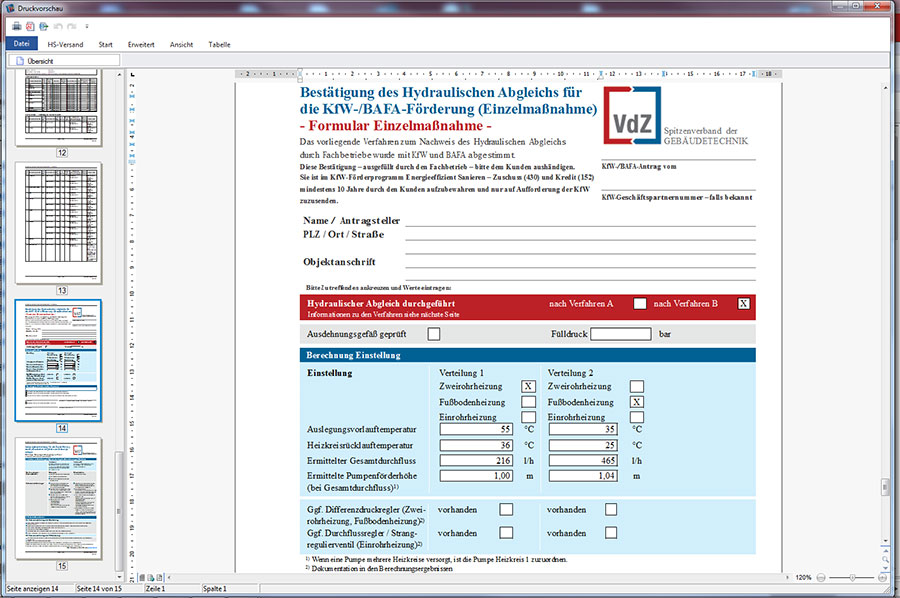Click the second view-mode icon with the globe

[150, 578]
